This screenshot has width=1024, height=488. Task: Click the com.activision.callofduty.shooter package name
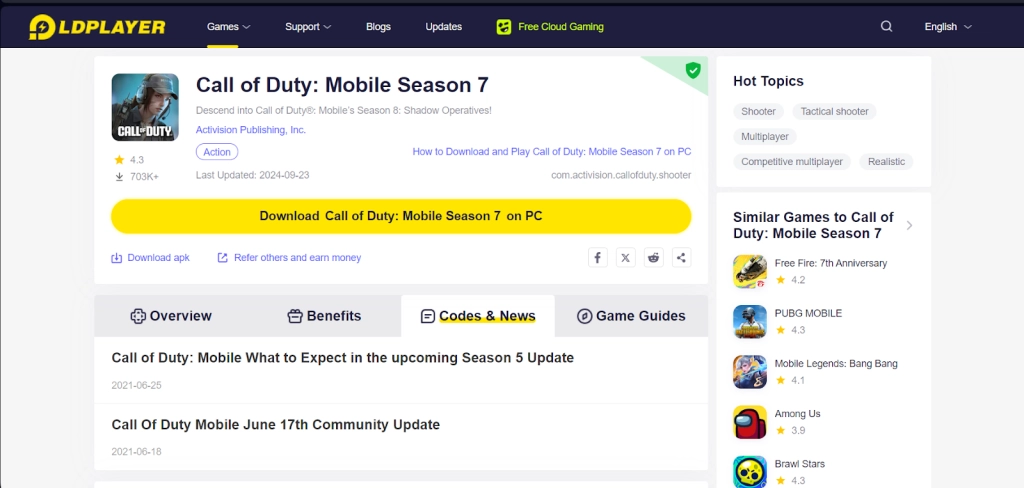(621, 175)
